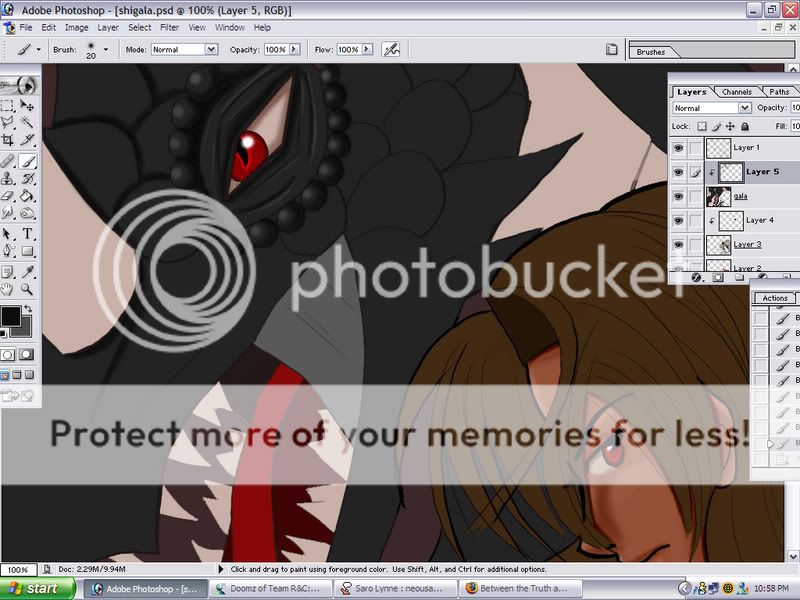Switch to Saro Lynne taskbar window
The height and width of the screenshot is (600, 800).
point(394,589)
